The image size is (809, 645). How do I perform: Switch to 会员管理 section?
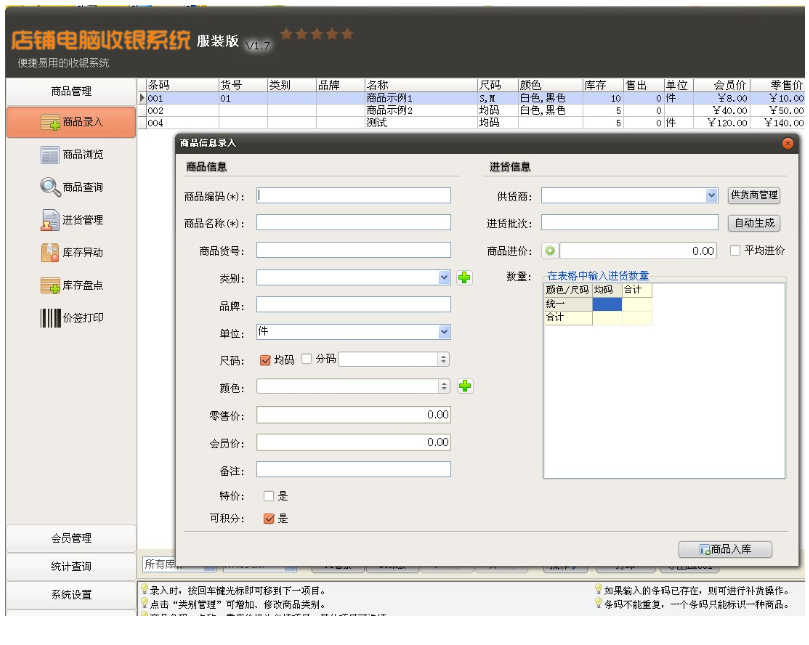click(x=71, y=538)
